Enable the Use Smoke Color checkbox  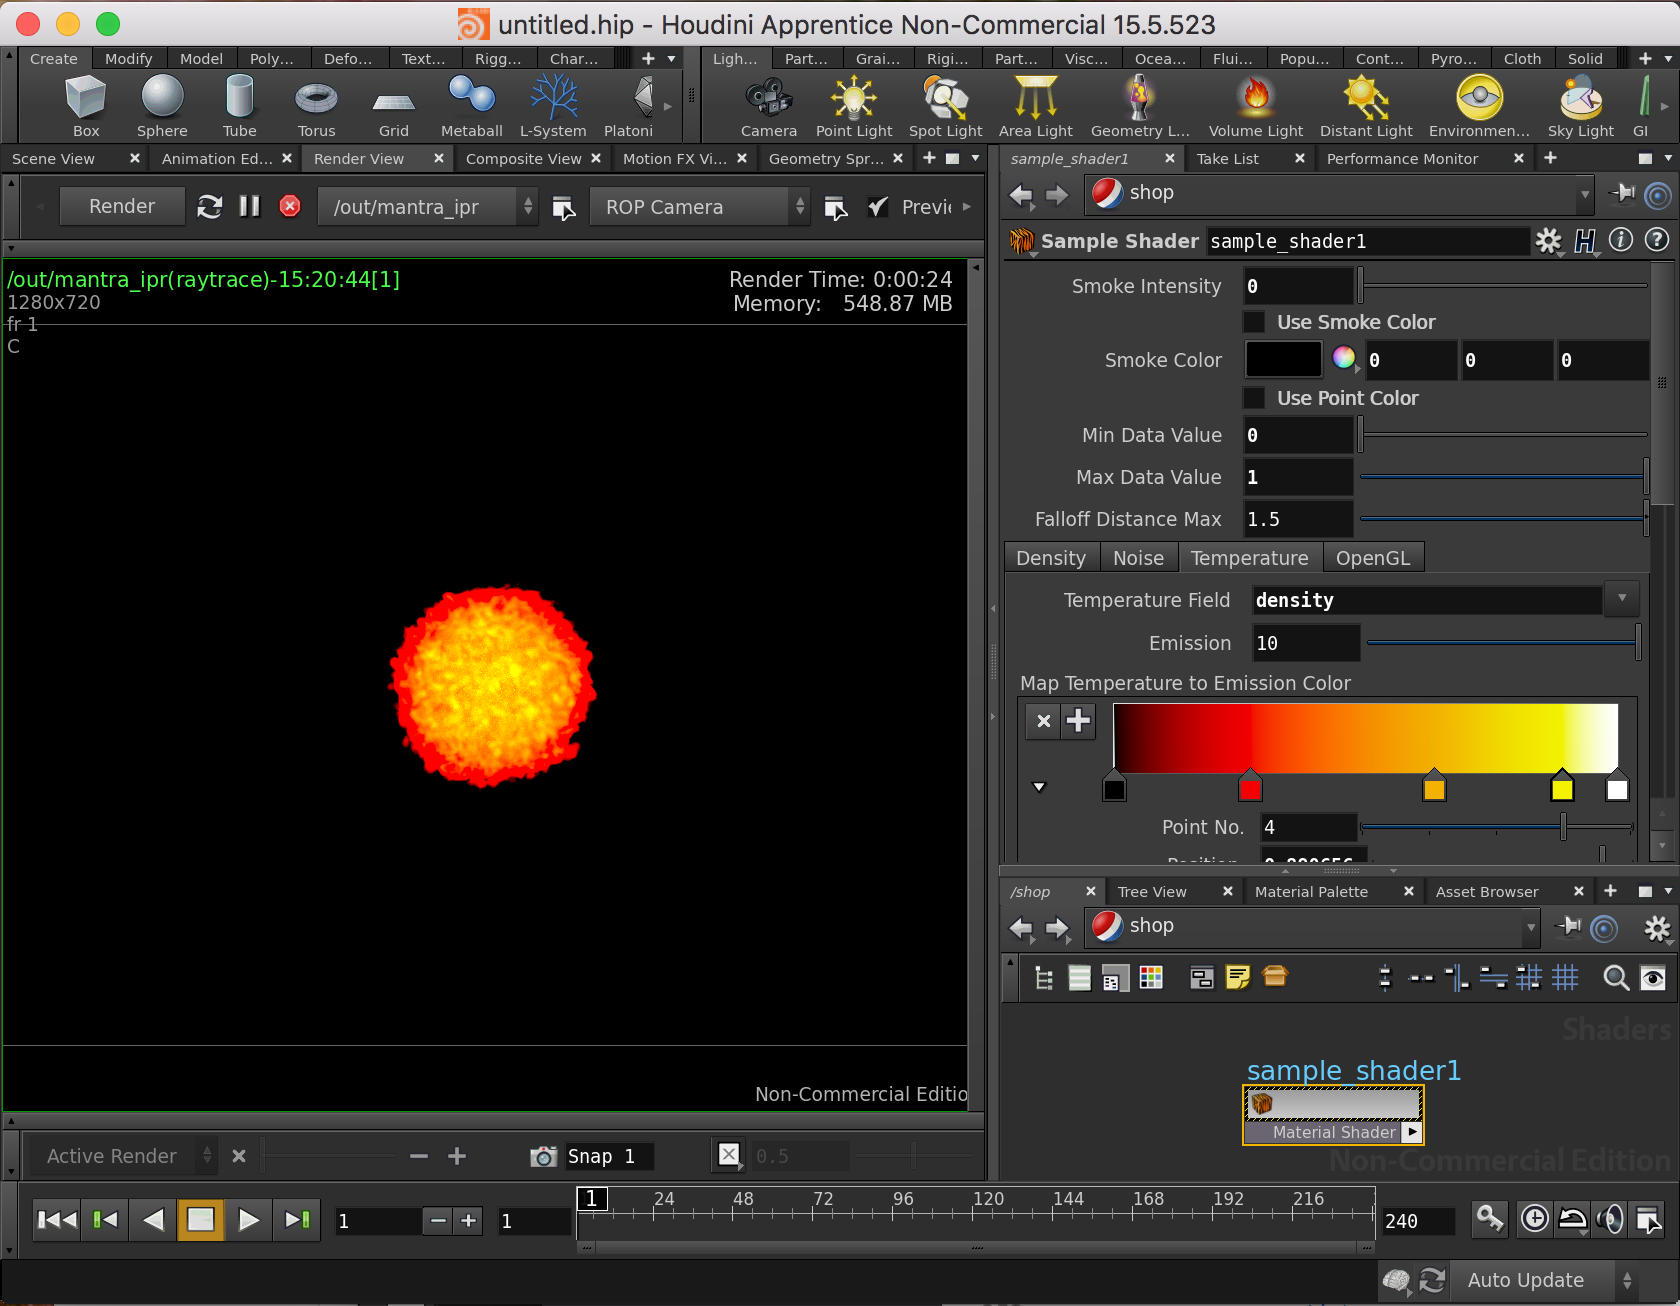(x=1254, y=322)
